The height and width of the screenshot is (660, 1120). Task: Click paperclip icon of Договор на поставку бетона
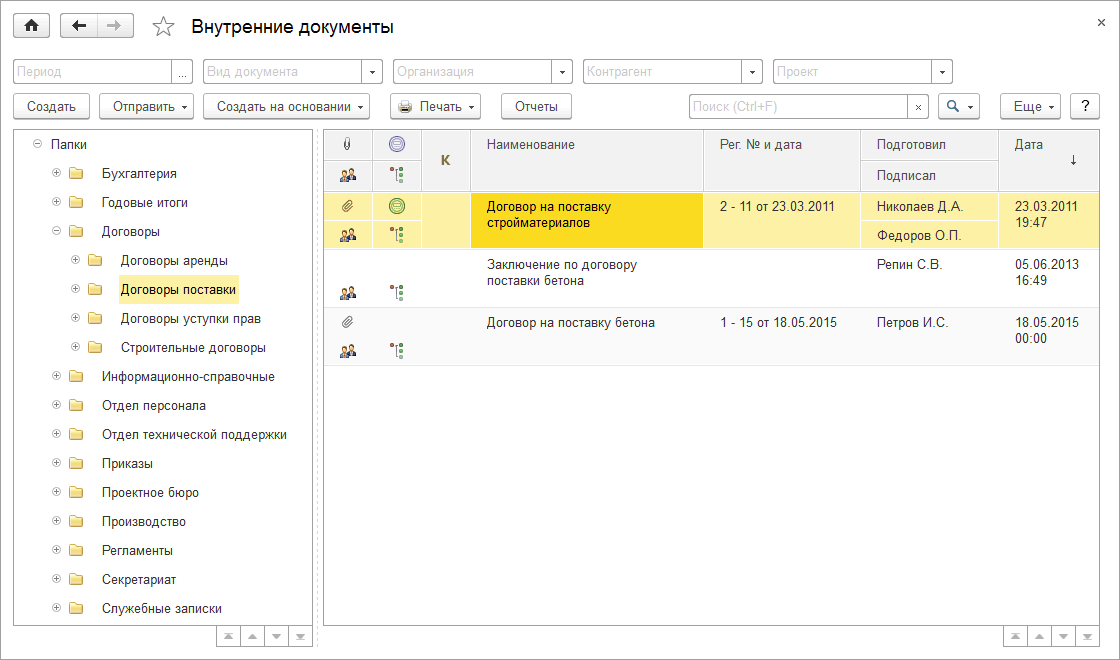click(347, 323)
